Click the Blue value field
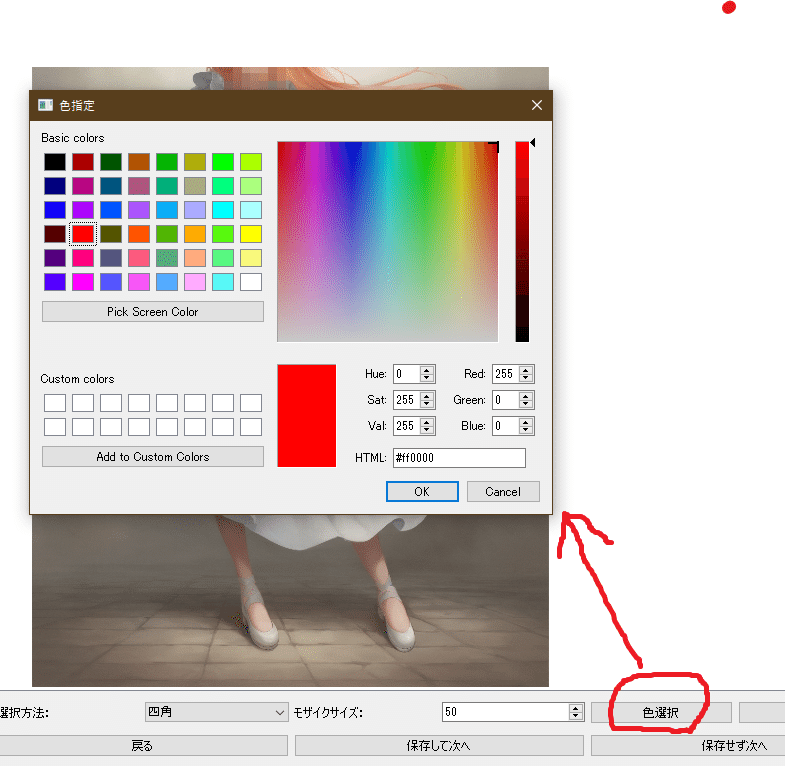The height and width of the screenshot is (766, 785). (x=506, y=426)
